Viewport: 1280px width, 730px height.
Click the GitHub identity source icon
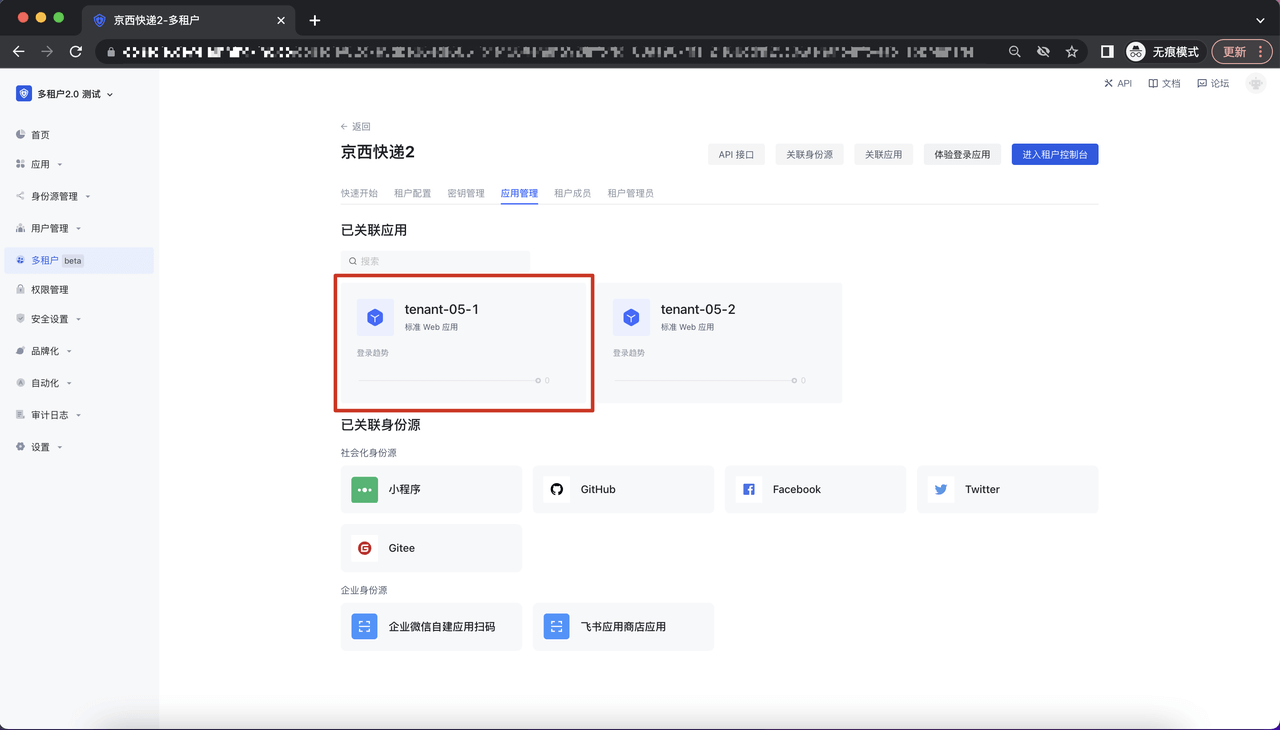pyautogui.click(x=557, y=489)
